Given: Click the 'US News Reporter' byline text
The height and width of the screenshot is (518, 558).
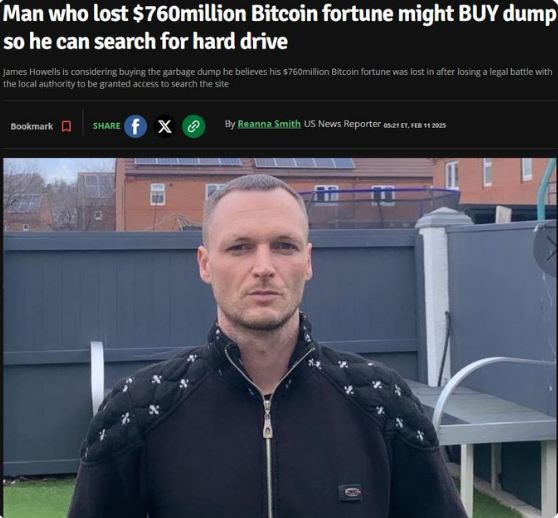Looking at the screenshot, I should tap(342, 124).
